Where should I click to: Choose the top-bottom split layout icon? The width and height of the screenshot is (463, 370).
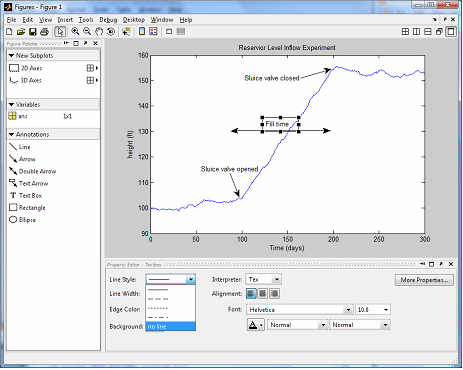tap(428, 32)
